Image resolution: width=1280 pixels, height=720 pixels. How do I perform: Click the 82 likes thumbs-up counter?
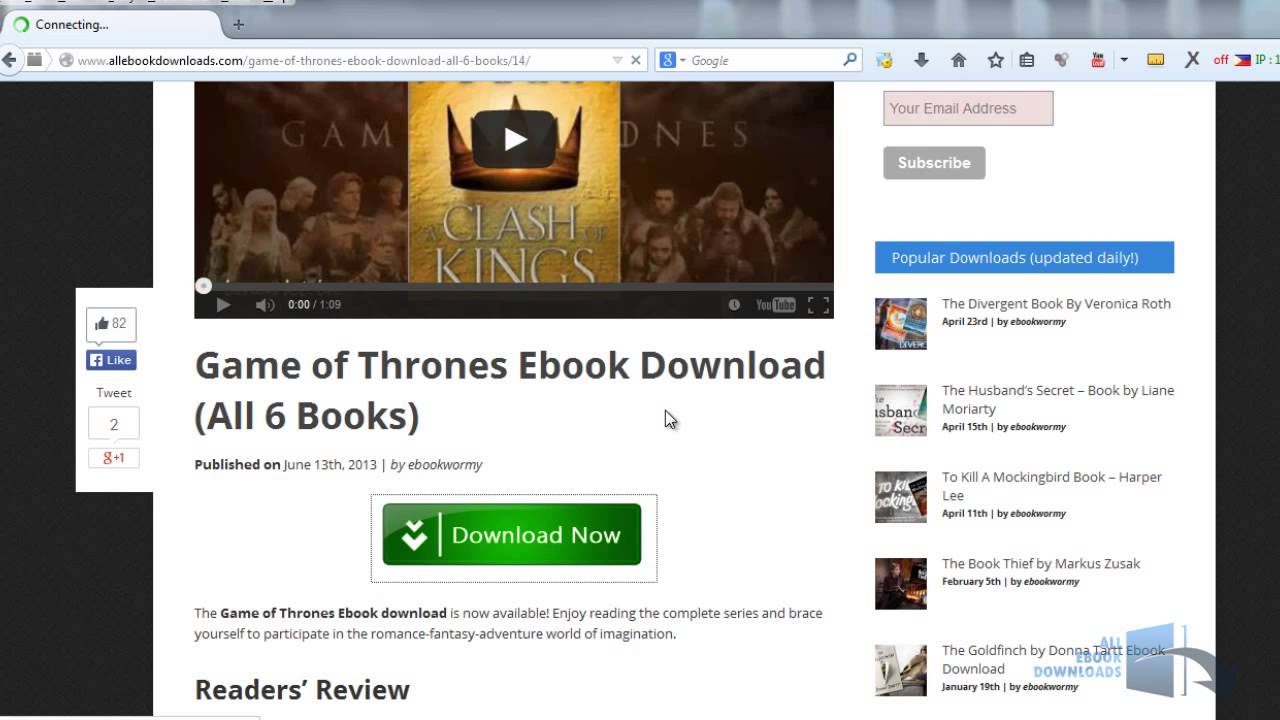pyautogui.click(x=111, y=324)
